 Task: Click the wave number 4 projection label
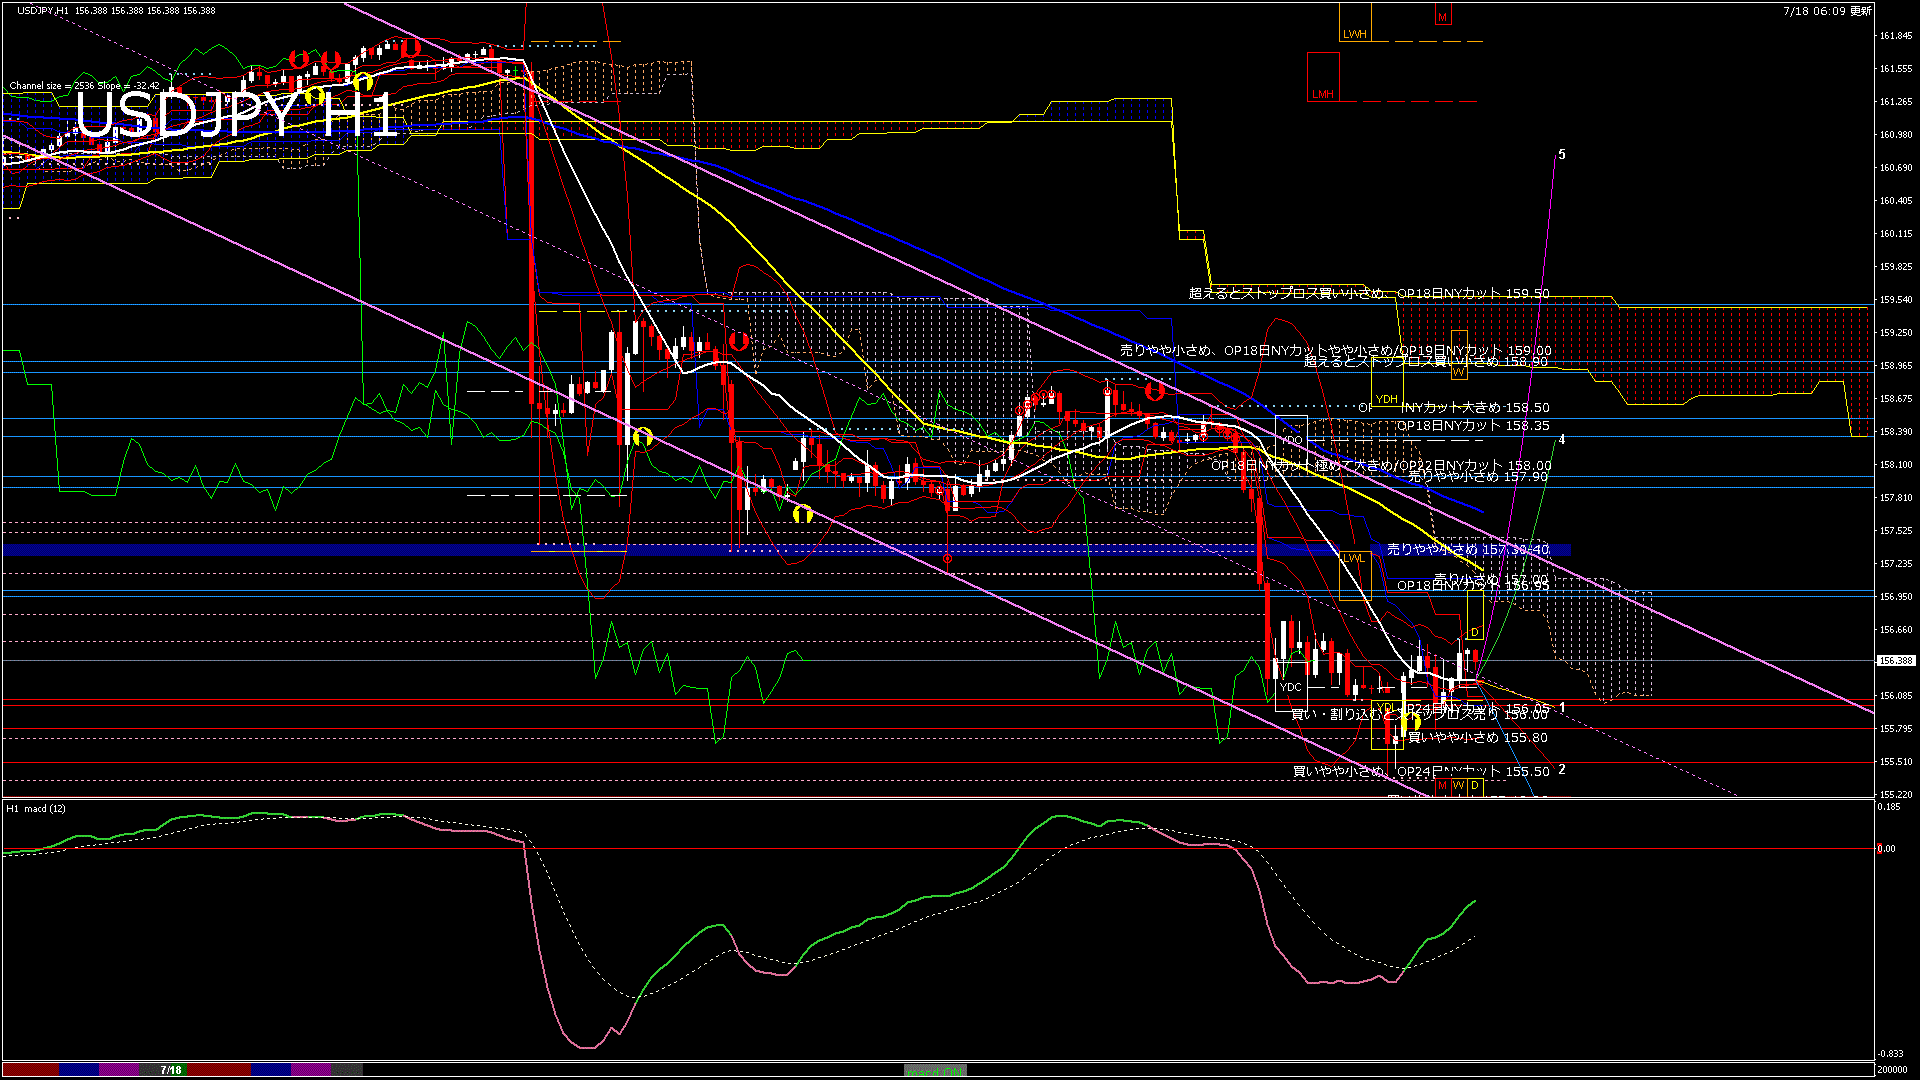(1562, 439)
